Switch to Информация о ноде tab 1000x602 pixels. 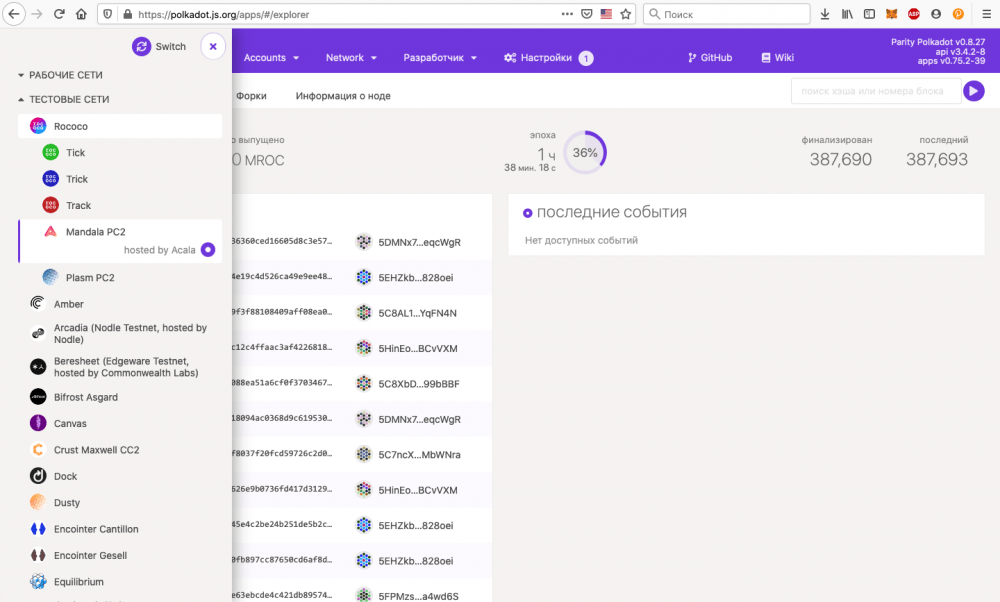pyautogui.click(x=343, y=96)
